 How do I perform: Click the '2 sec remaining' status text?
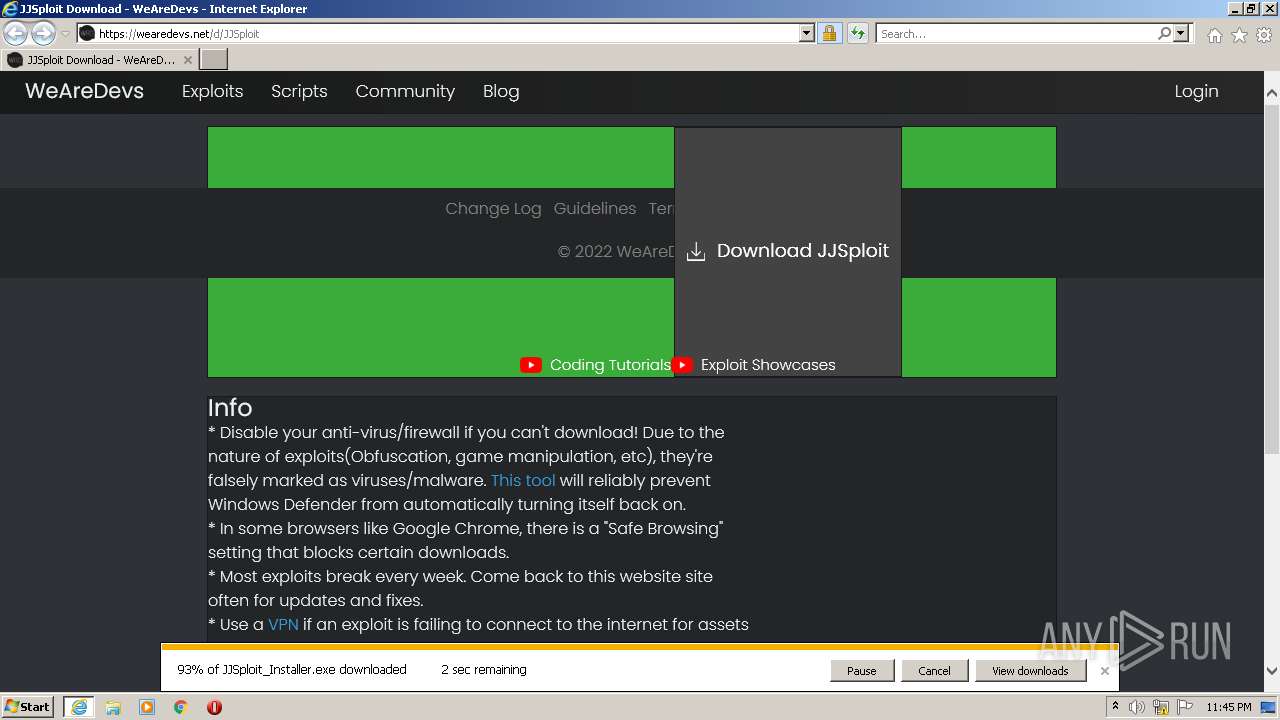483,670
